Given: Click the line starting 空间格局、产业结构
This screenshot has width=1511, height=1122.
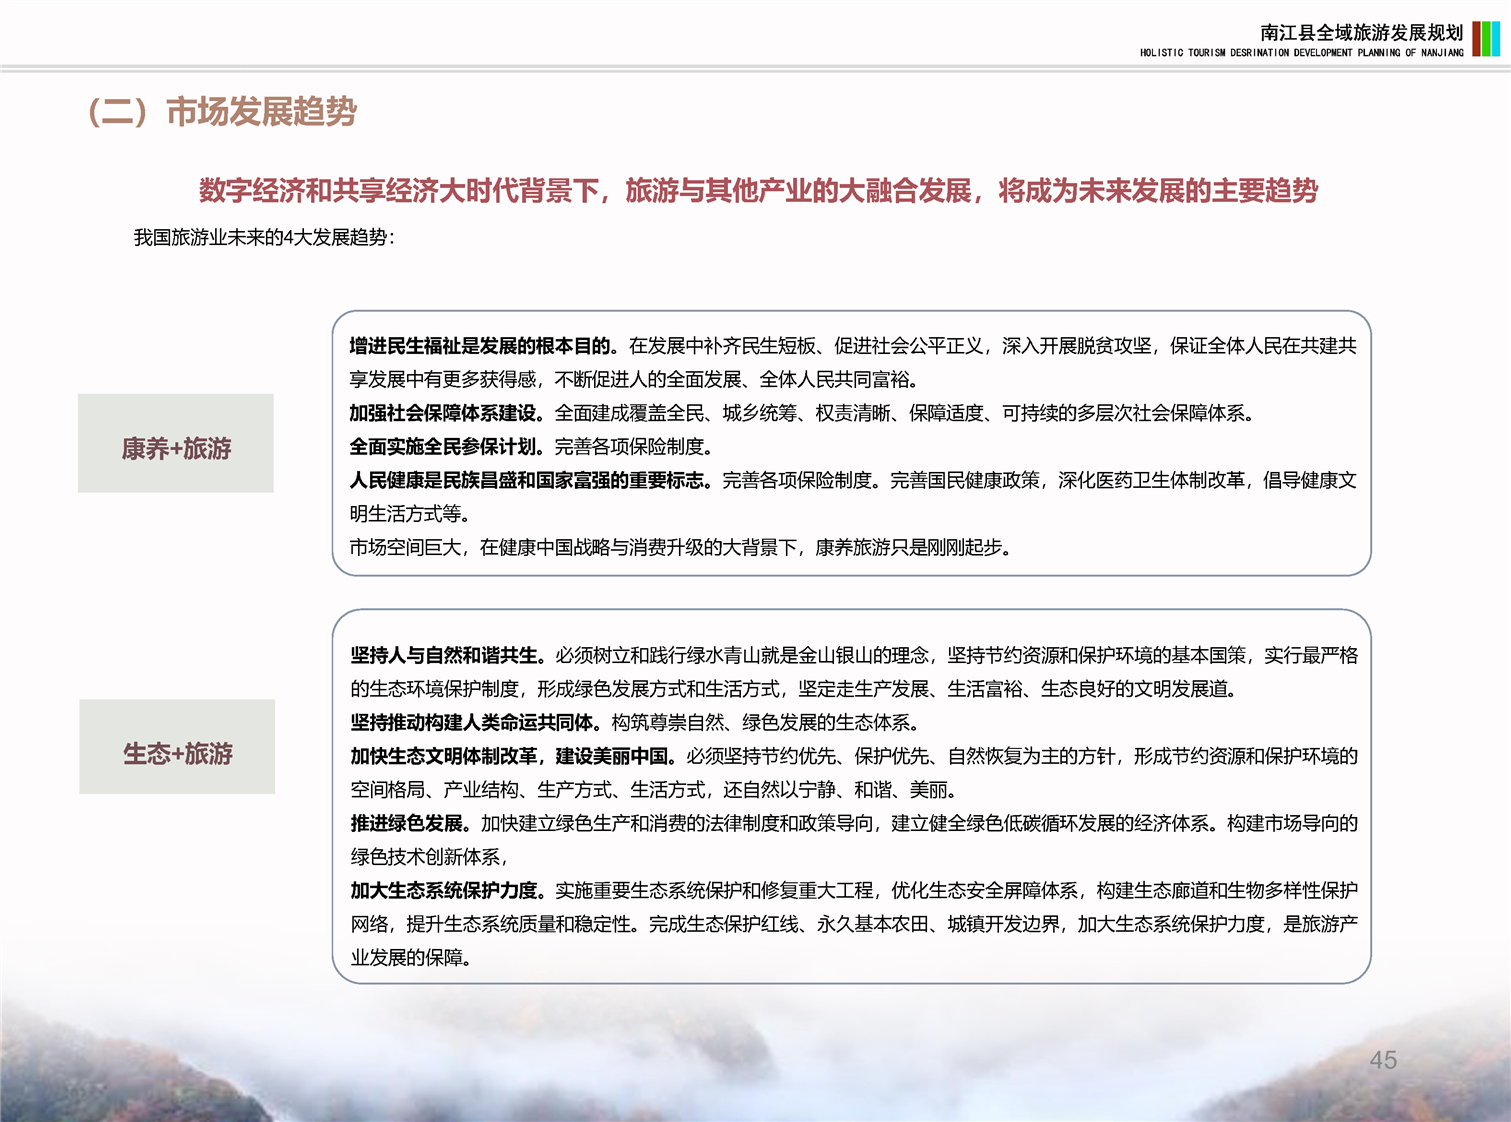Looking at the screenshot, I should click(x=654, y=790).
